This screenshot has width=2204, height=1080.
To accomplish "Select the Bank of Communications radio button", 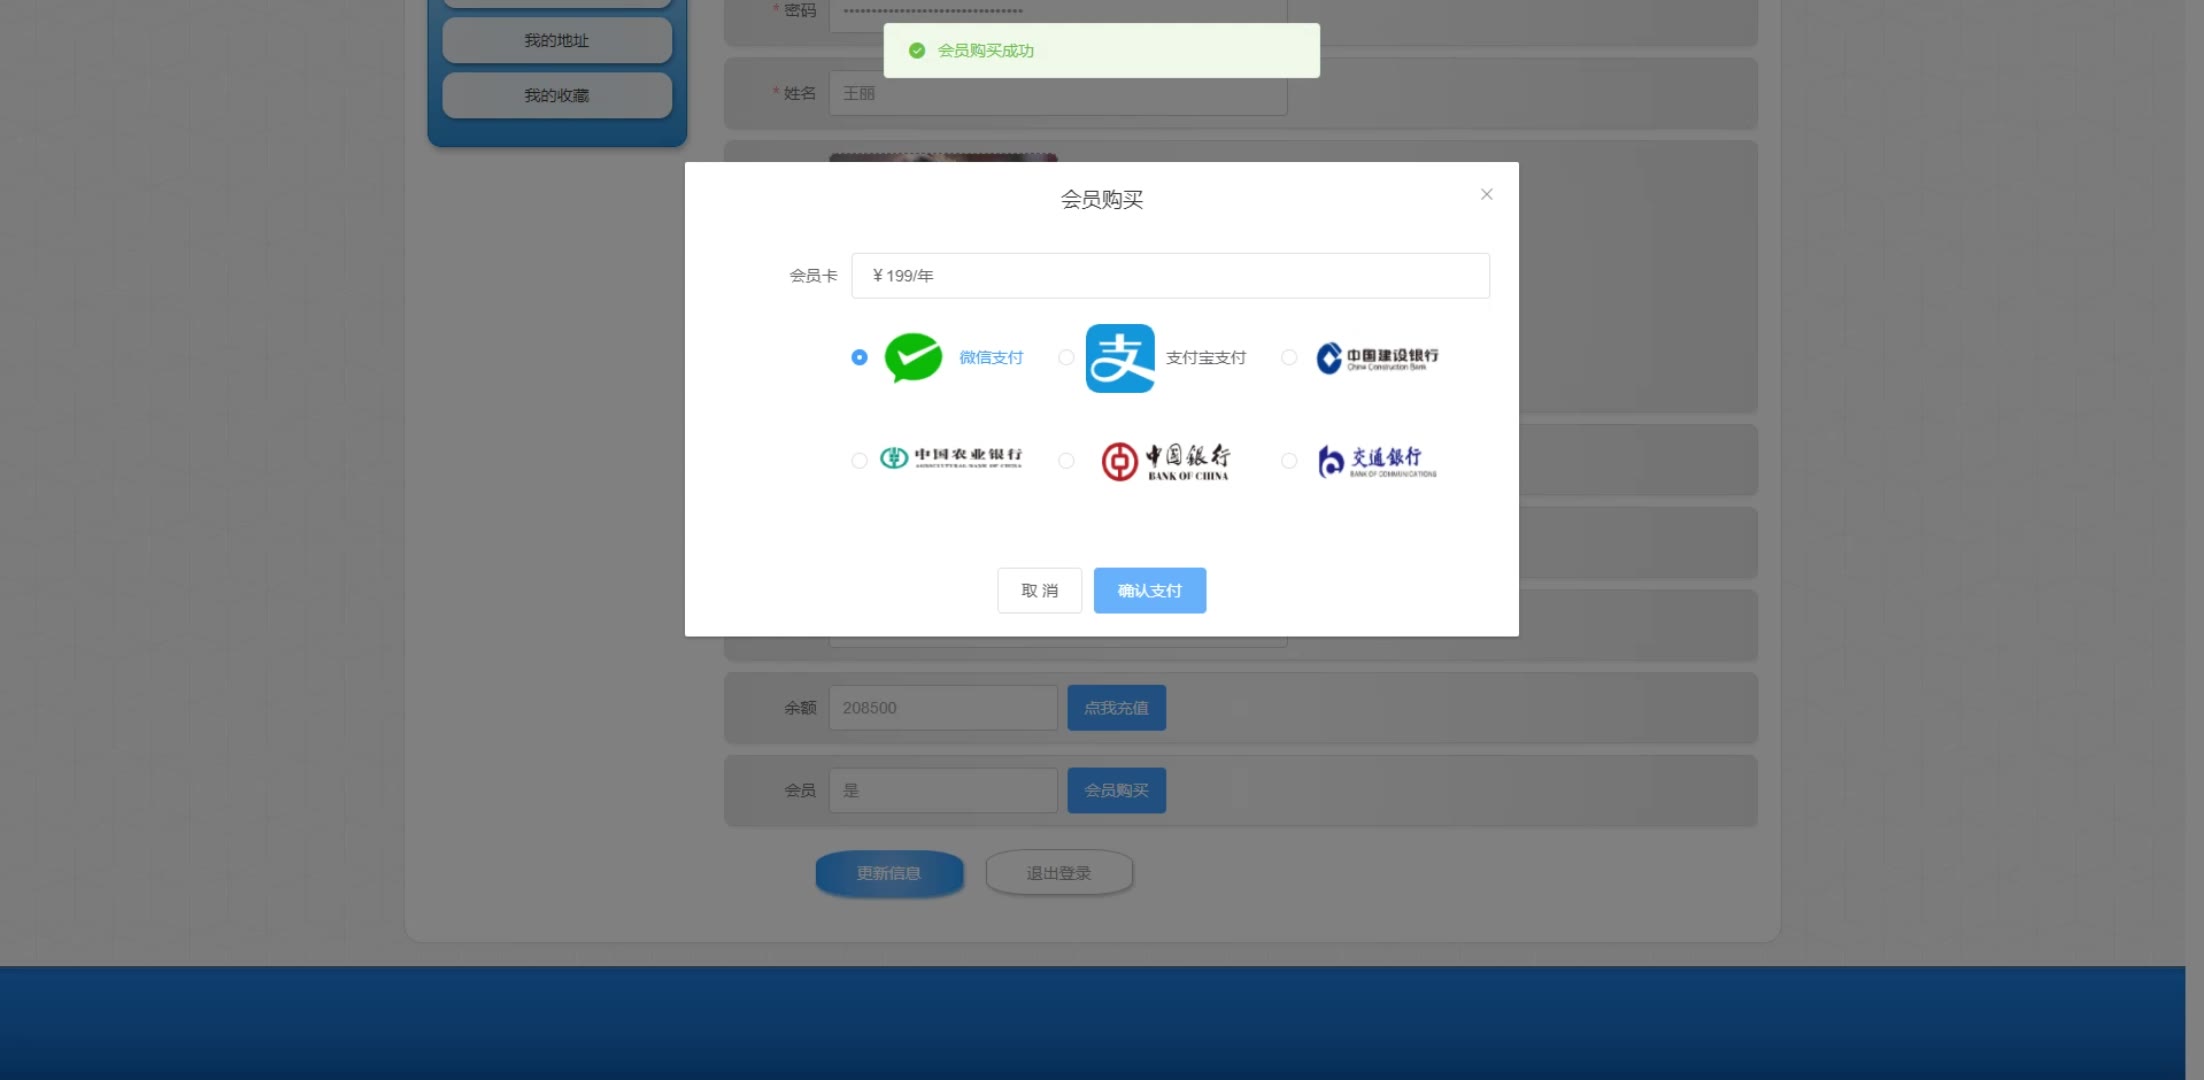I will (1289, 460).
